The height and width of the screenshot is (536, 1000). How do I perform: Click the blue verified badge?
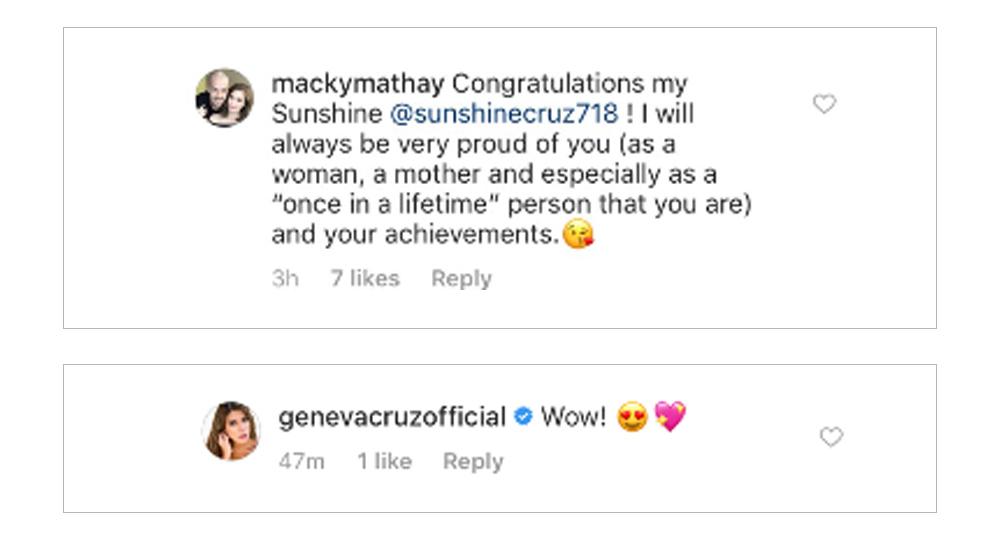[523, 416]
